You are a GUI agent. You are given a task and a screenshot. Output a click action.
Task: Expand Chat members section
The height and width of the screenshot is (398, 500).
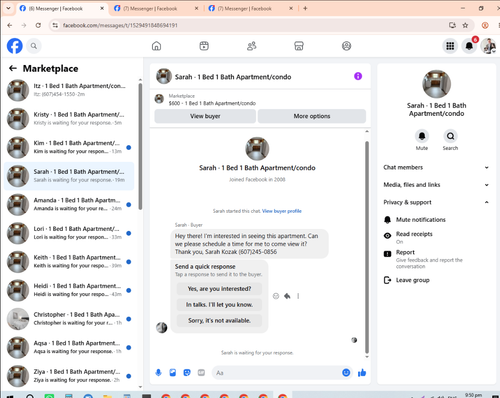436,167
